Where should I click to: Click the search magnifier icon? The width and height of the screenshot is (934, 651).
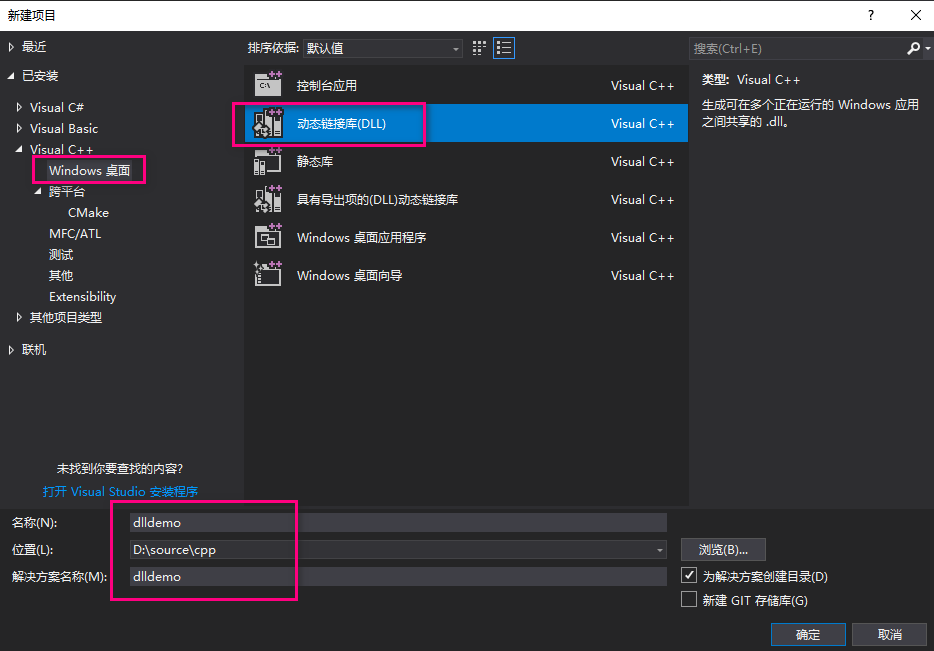tap(913, 48)
